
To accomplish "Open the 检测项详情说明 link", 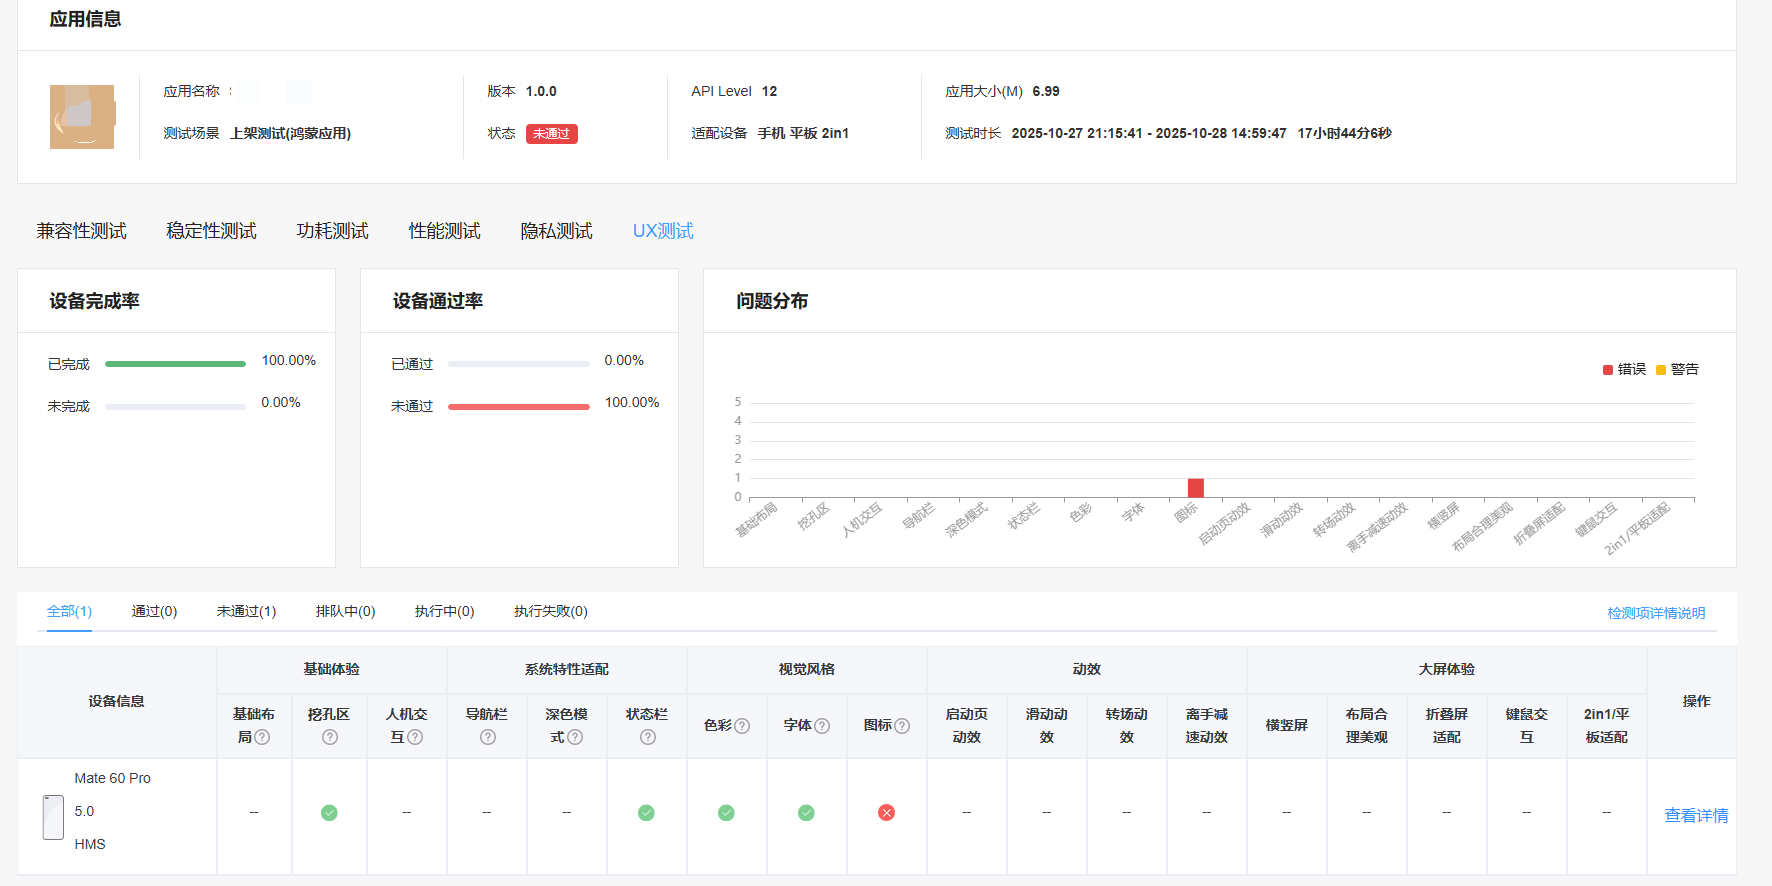I will click(1656, 613).
